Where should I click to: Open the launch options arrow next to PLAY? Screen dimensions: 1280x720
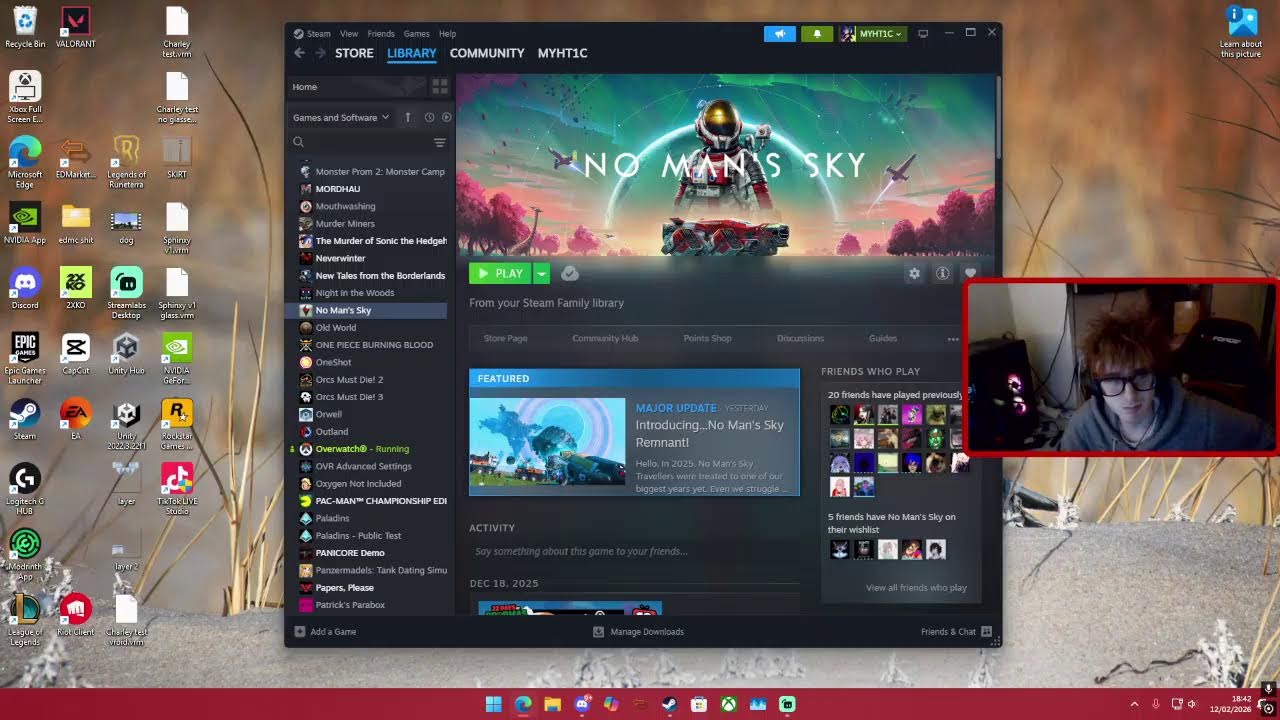(541, 273)
